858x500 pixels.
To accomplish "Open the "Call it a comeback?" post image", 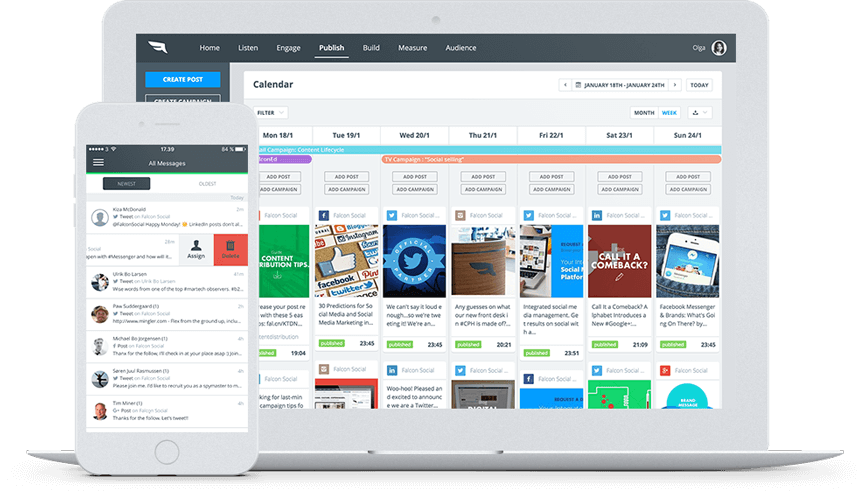I will 619,261.
